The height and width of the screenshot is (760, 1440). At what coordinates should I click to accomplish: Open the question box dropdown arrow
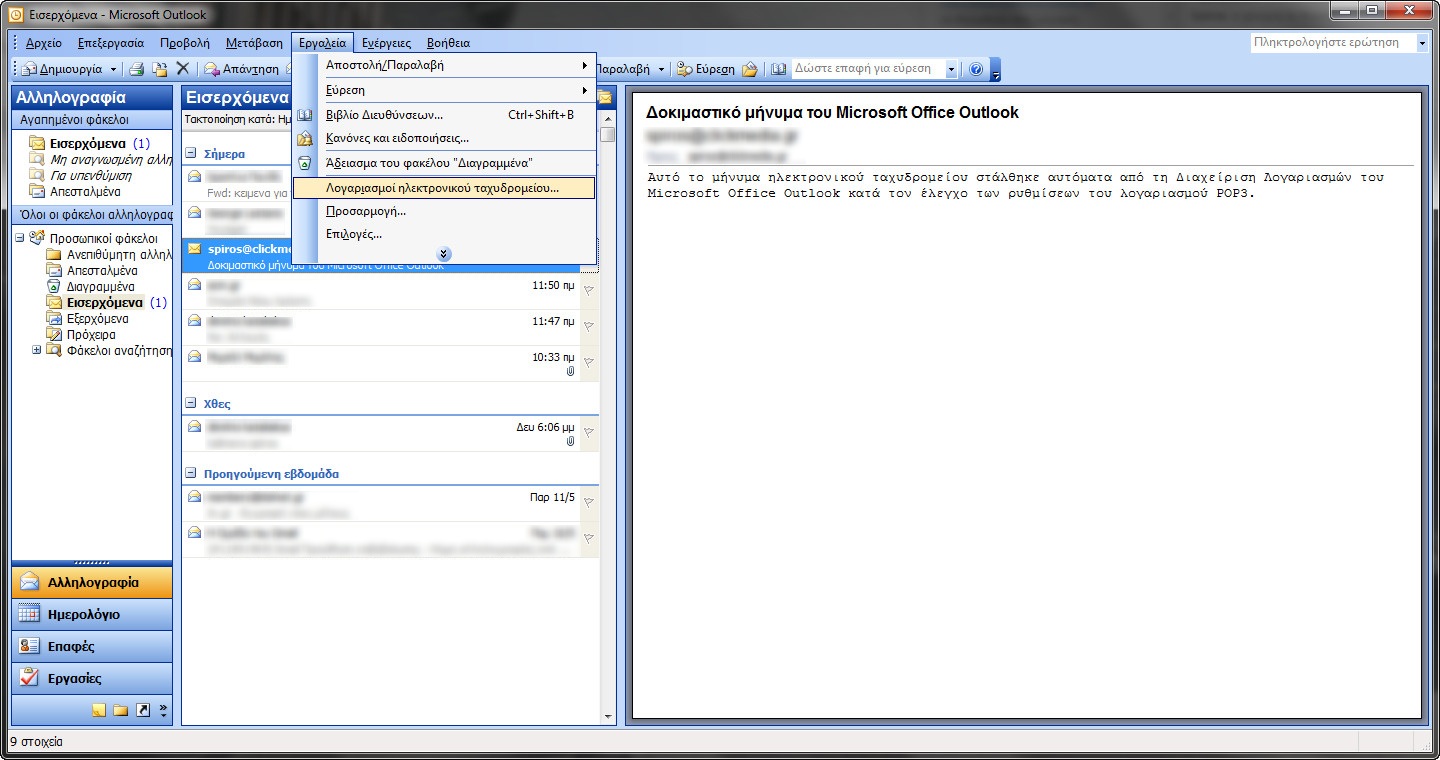(x=1422, y=43)
